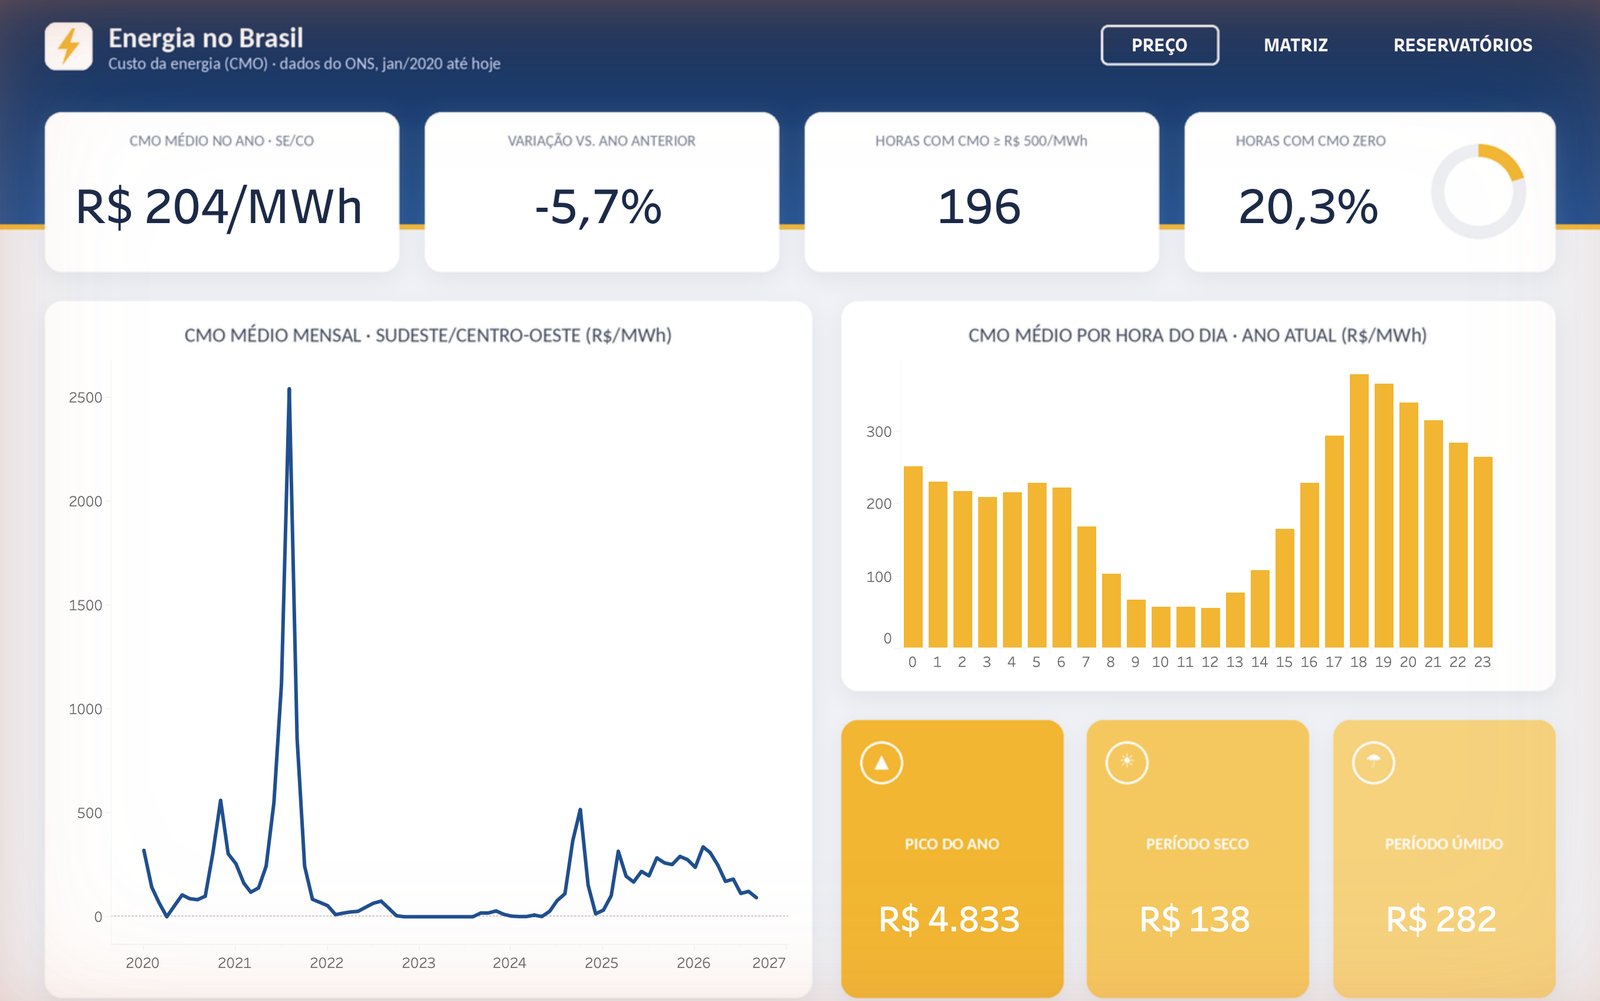Select the Pico do Ano R$ 4.833 card
This screenshot has height=1001, width=1600.
pyautogui.click(x=952, y=859)
